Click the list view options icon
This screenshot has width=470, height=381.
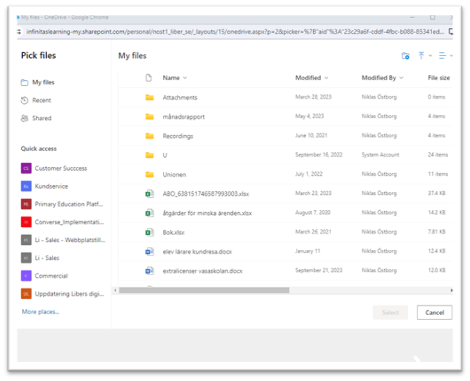(442, 56)
